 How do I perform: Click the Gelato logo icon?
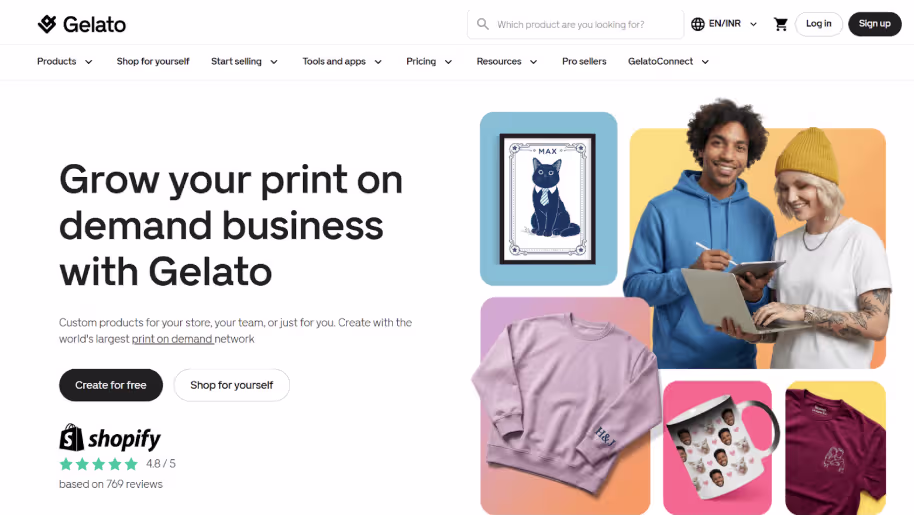tap(47, 24)
